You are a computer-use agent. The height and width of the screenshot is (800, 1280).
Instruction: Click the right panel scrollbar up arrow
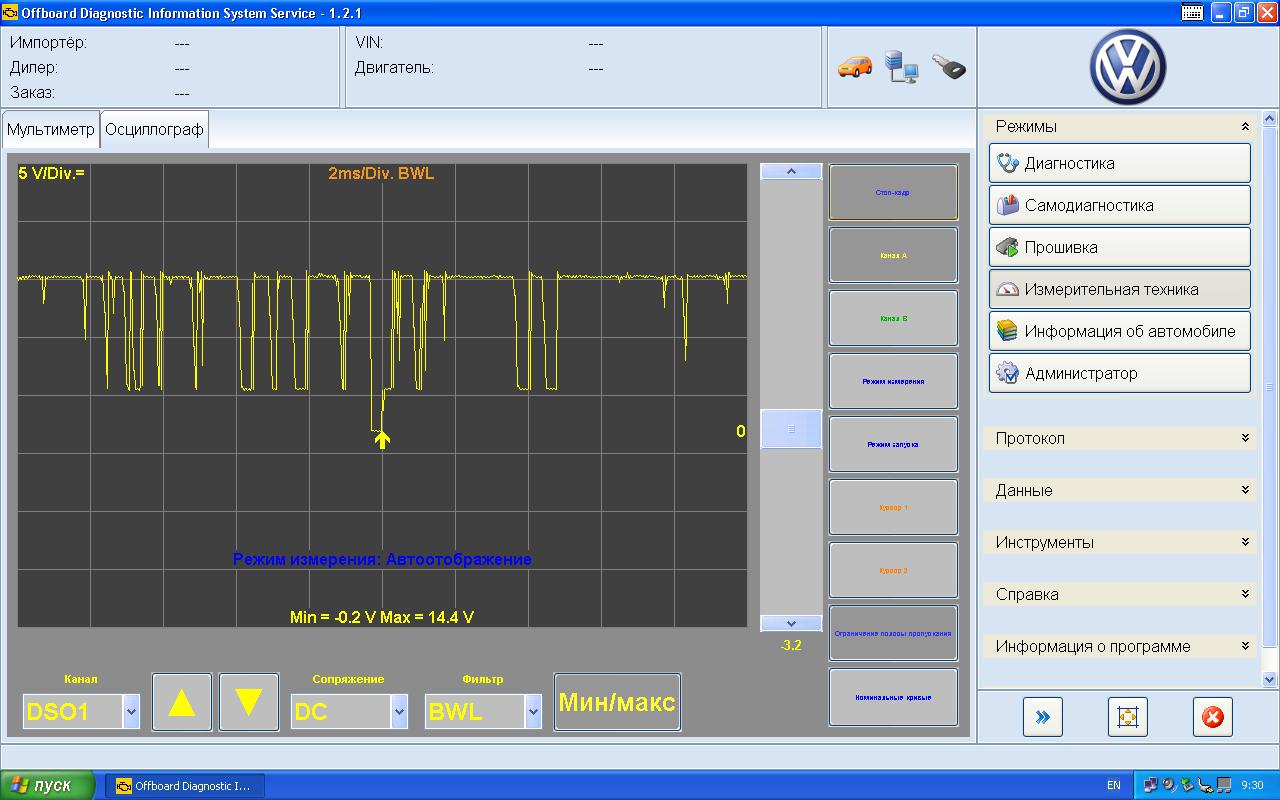(x=1270, y=119)
